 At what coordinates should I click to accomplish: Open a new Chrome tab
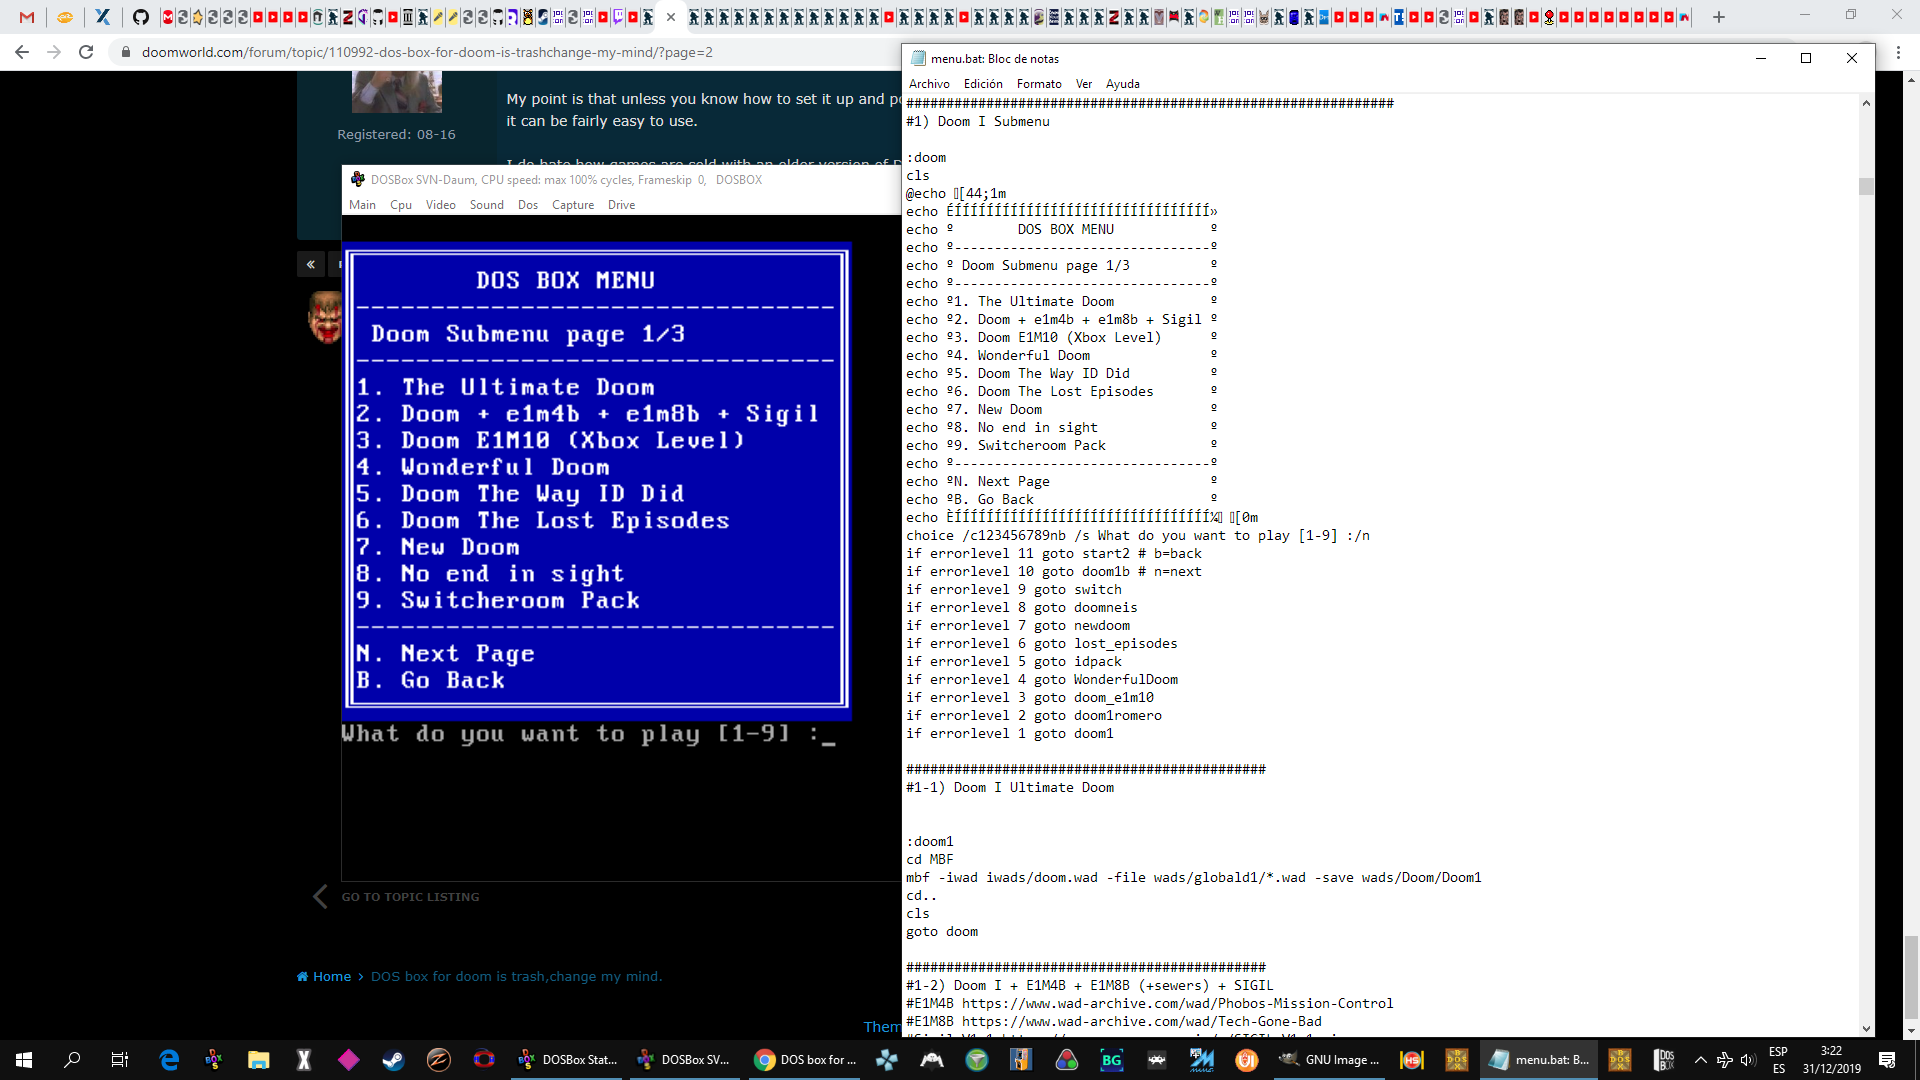(1719, 17)
